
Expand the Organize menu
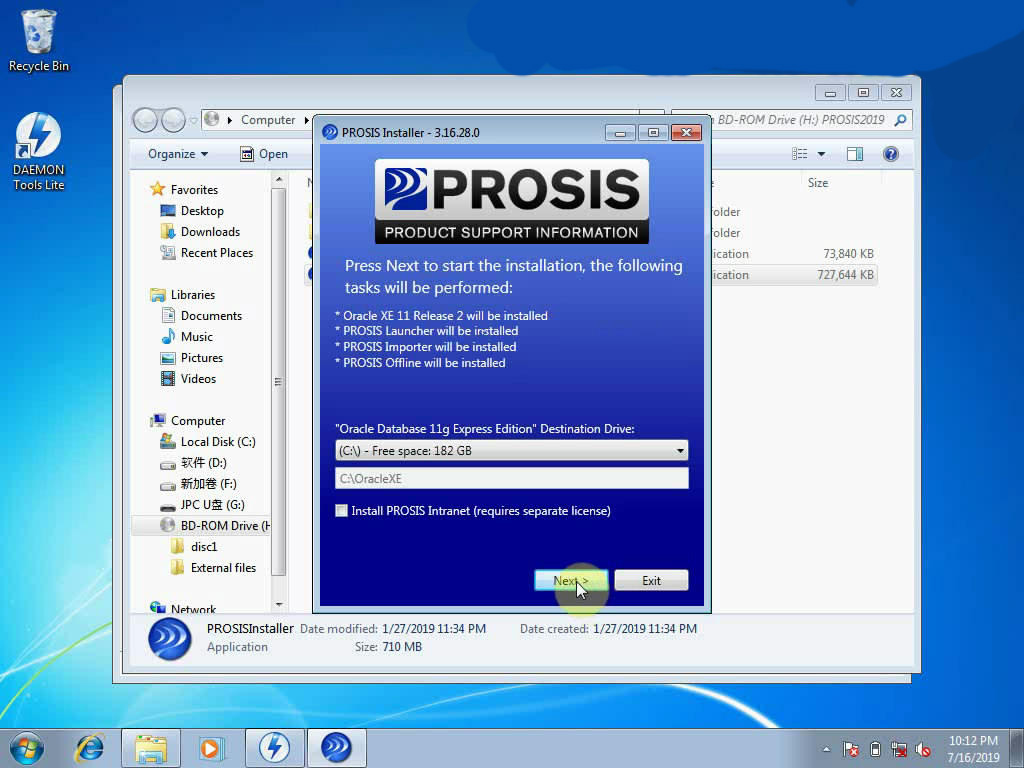click(x=178, y=154)
